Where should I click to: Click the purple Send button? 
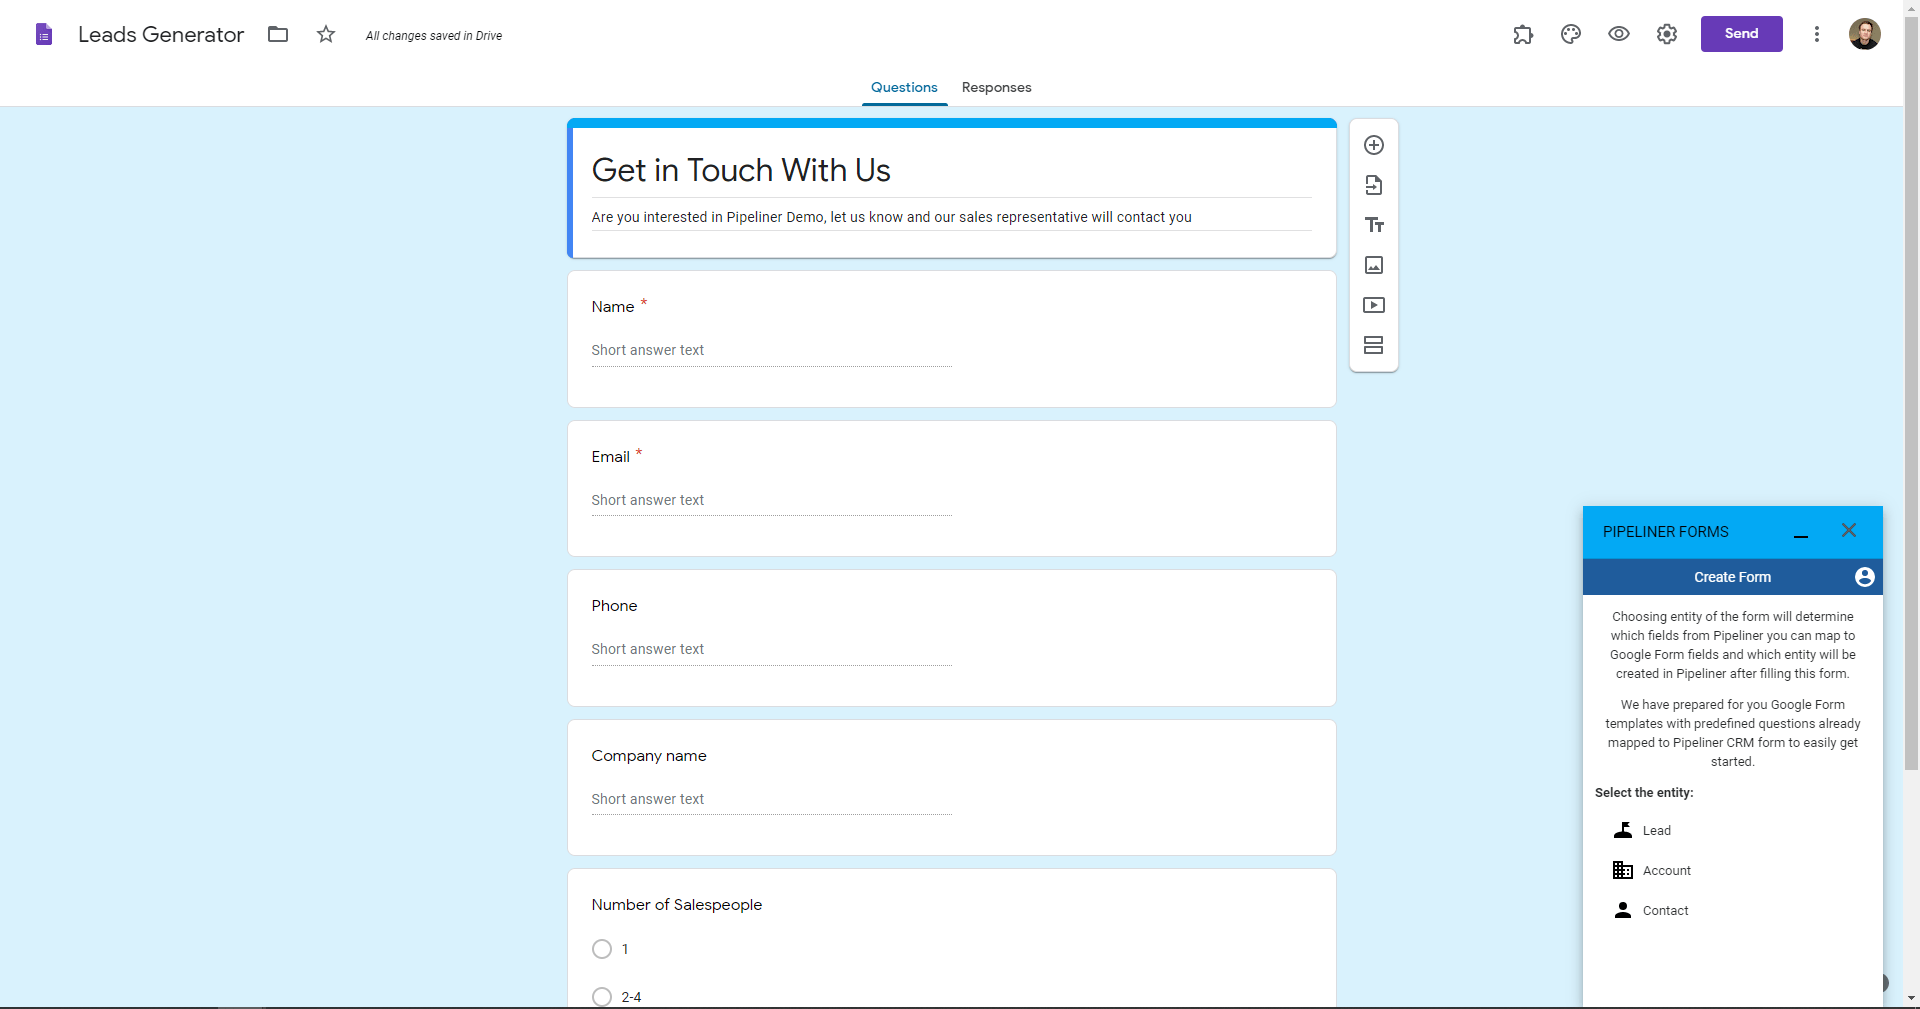tap(1741, 34)
